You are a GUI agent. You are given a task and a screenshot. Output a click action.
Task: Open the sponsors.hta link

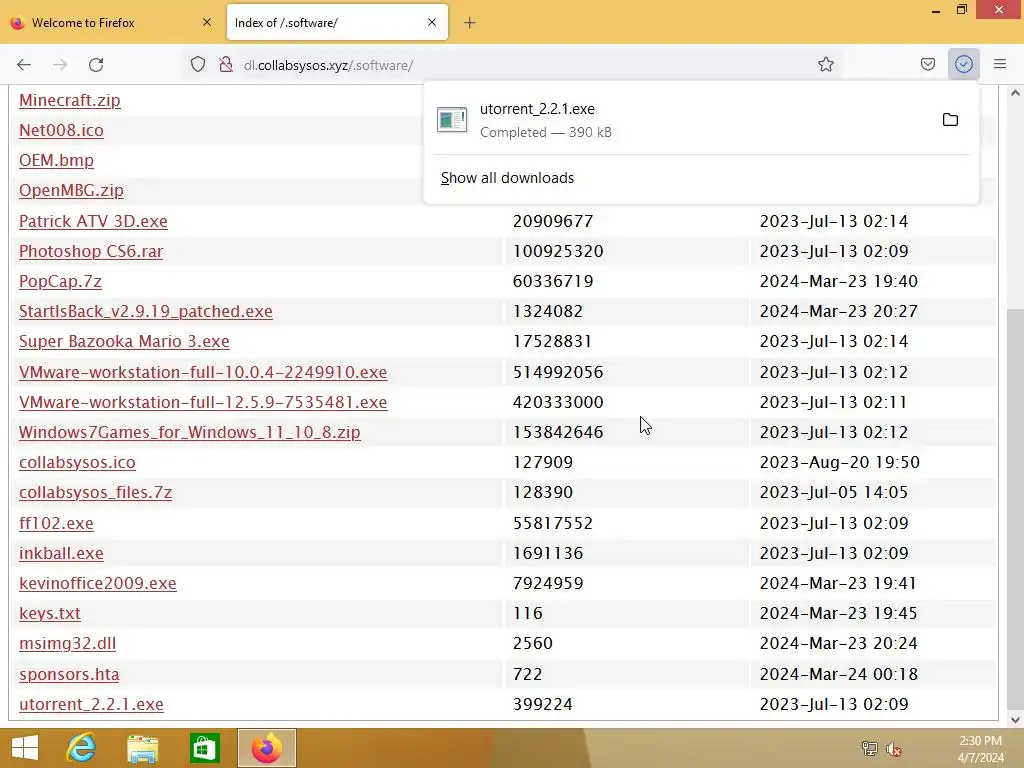69,674
